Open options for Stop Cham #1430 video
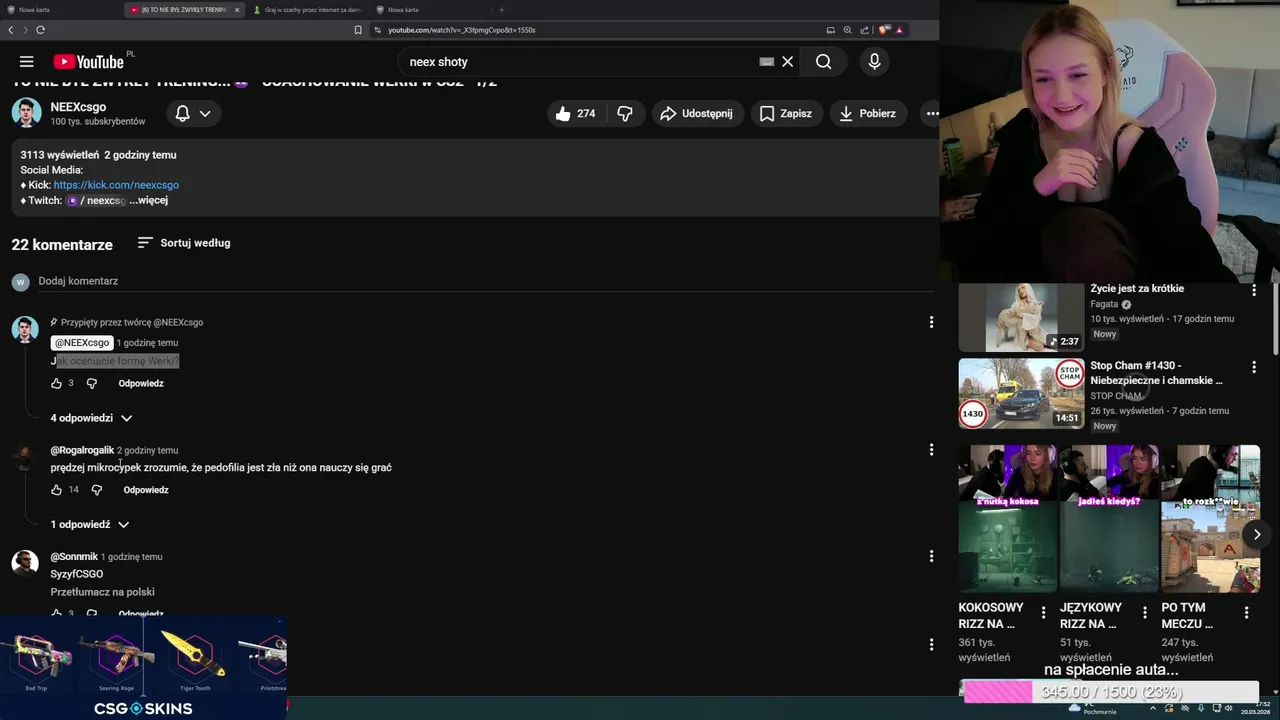Image resolution: width=1280 pixels, height=720 pixels. click(x=1254, y=367)
